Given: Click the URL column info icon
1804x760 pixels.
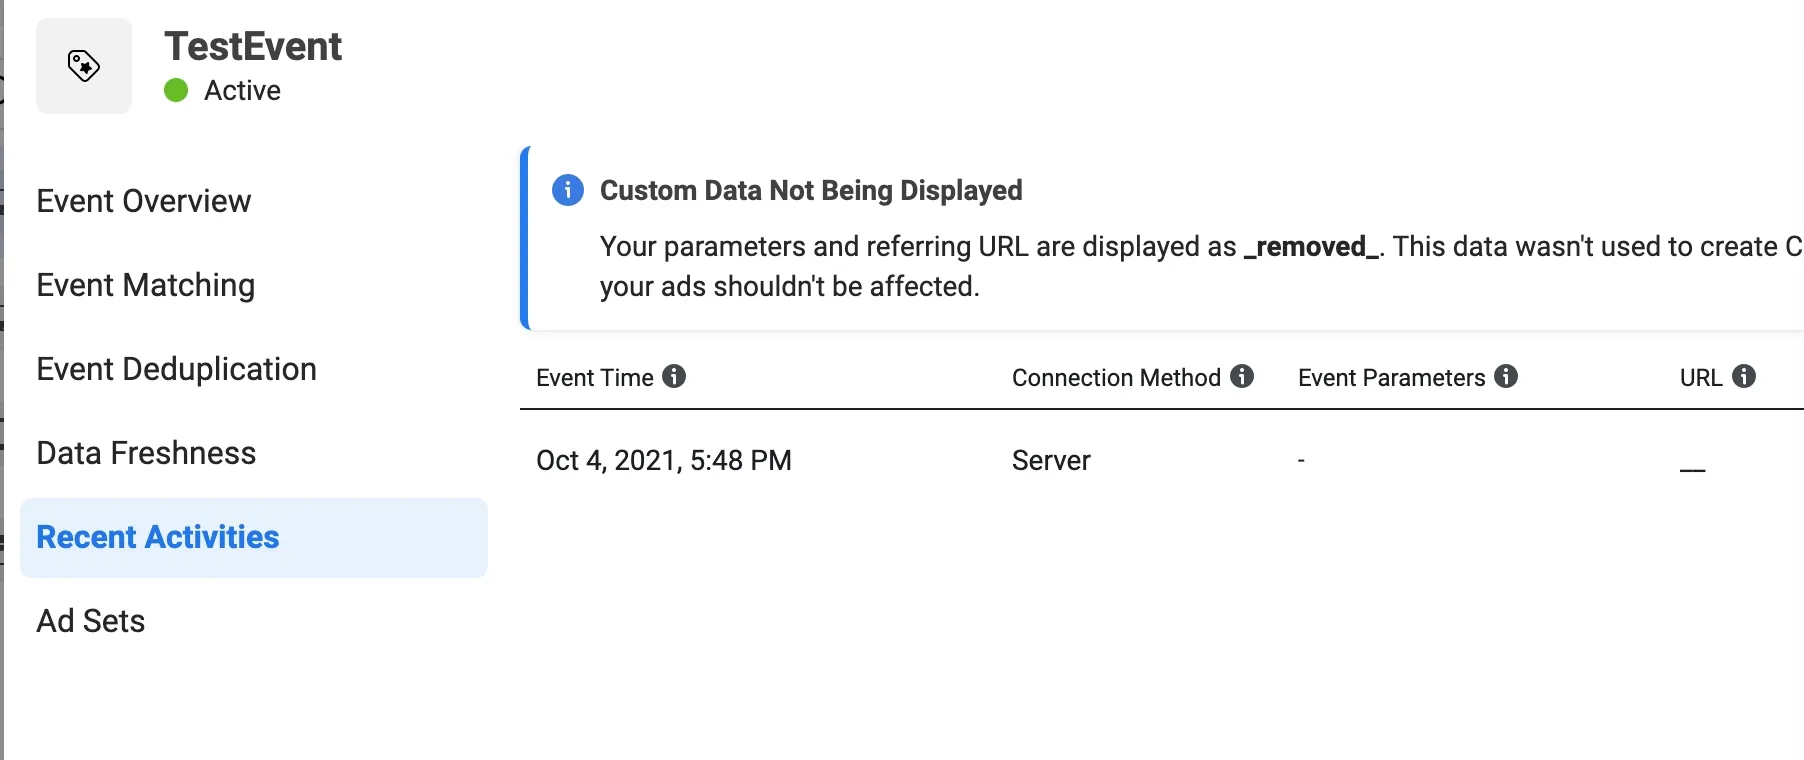Looking at the screenshot, I should click(x=1744, y=376).
